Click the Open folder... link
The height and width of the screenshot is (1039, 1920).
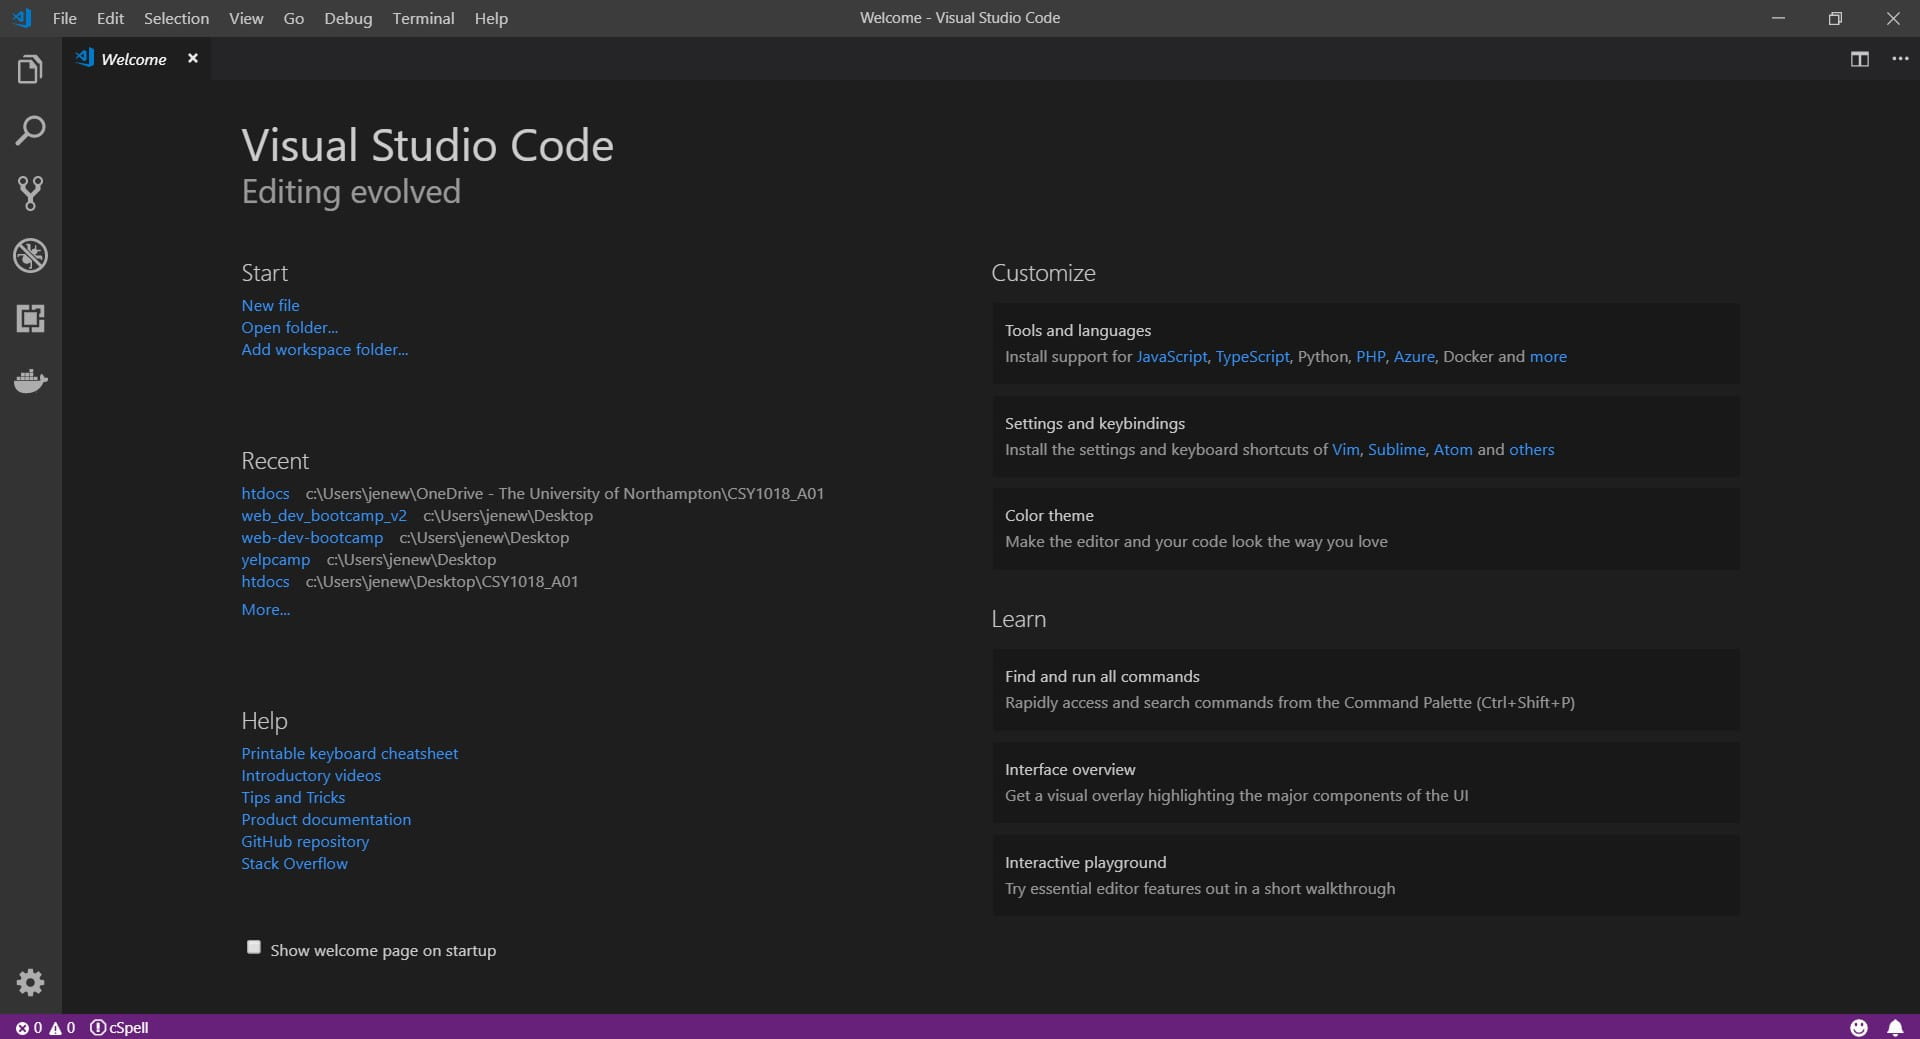[x=289, y=327]
